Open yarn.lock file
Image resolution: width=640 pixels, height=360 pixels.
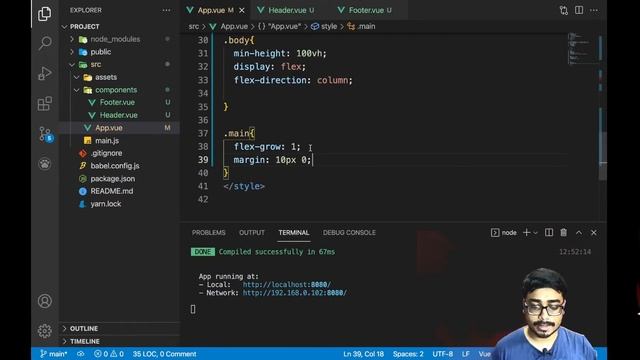(106, 204)
